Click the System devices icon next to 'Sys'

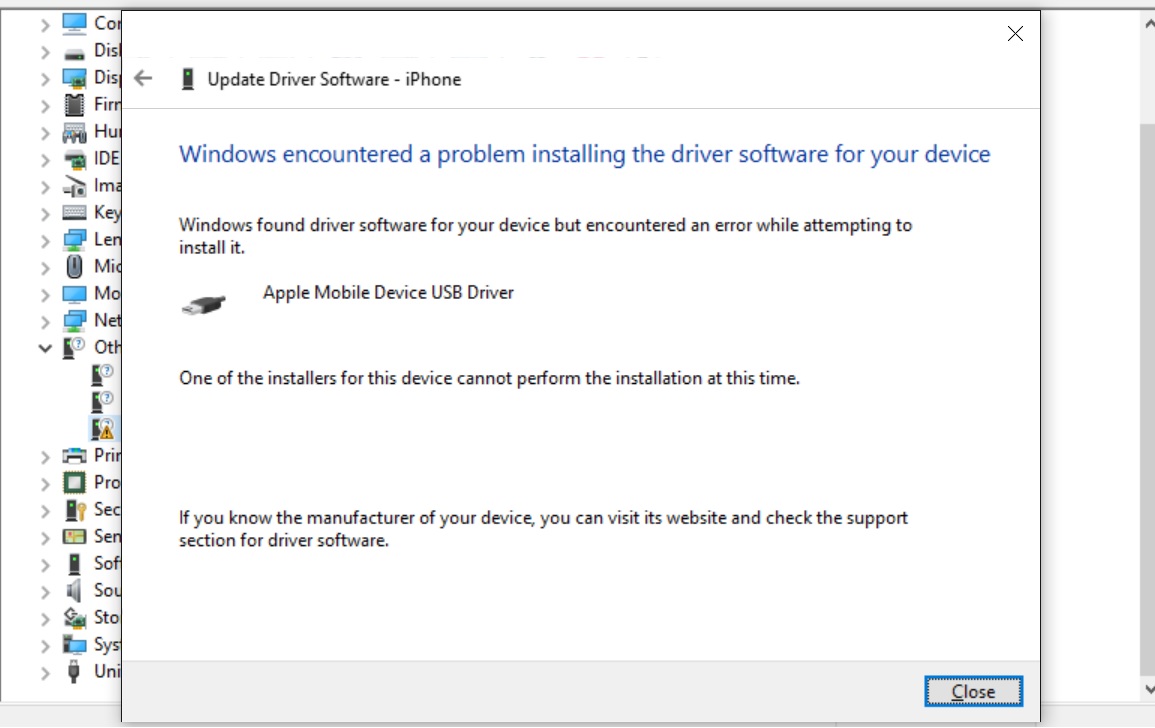point(74,645)
